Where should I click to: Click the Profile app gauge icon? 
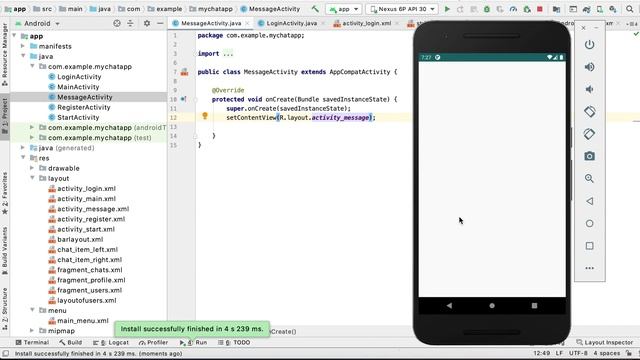513,9
